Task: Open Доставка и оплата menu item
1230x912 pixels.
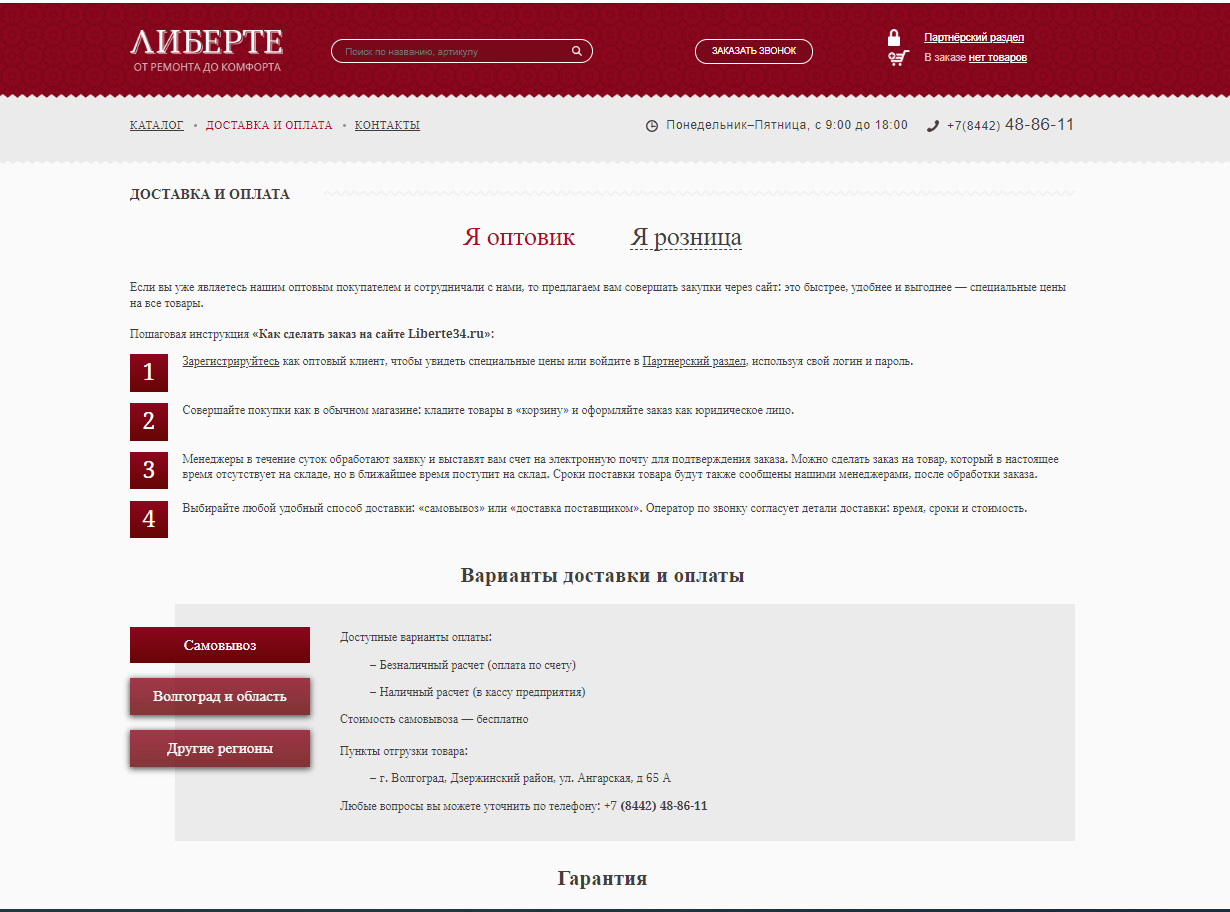Action: point(269,126)
